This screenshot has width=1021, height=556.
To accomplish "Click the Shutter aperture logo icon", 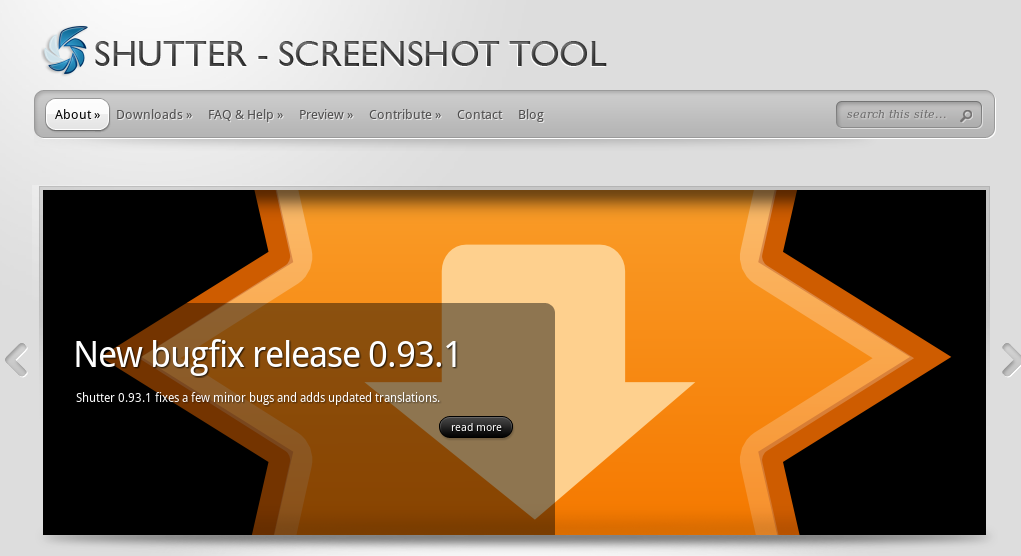I will 65,50.
